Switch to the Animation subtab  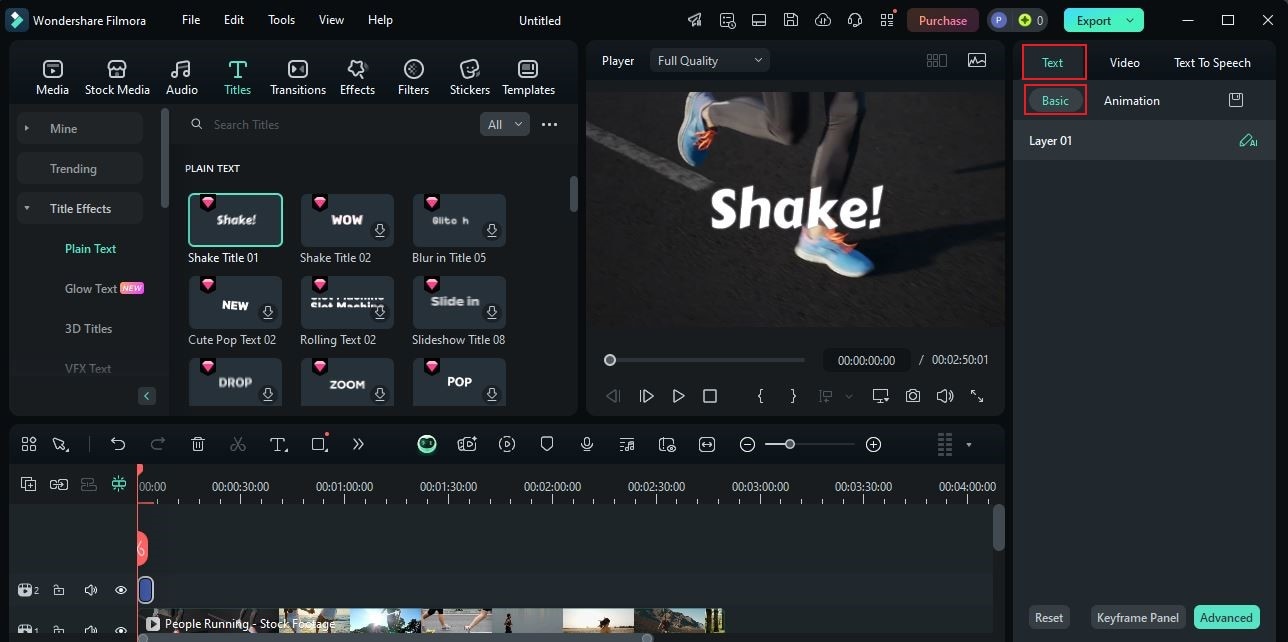coord(1132,101)
